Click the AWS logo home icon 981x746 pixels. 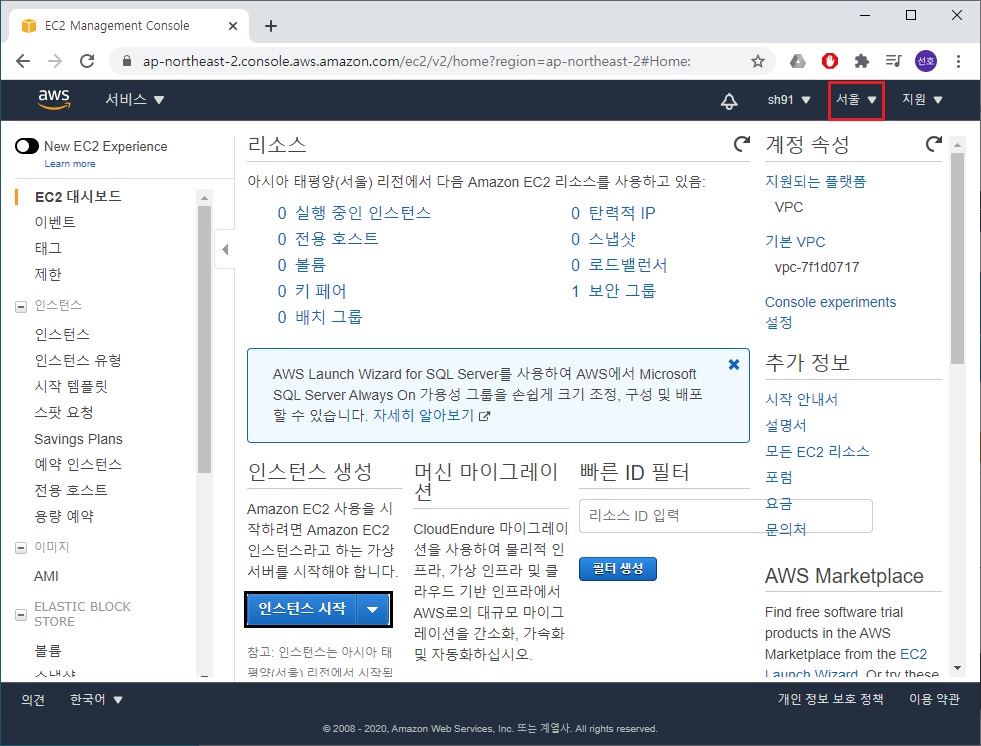click(54, 99)
